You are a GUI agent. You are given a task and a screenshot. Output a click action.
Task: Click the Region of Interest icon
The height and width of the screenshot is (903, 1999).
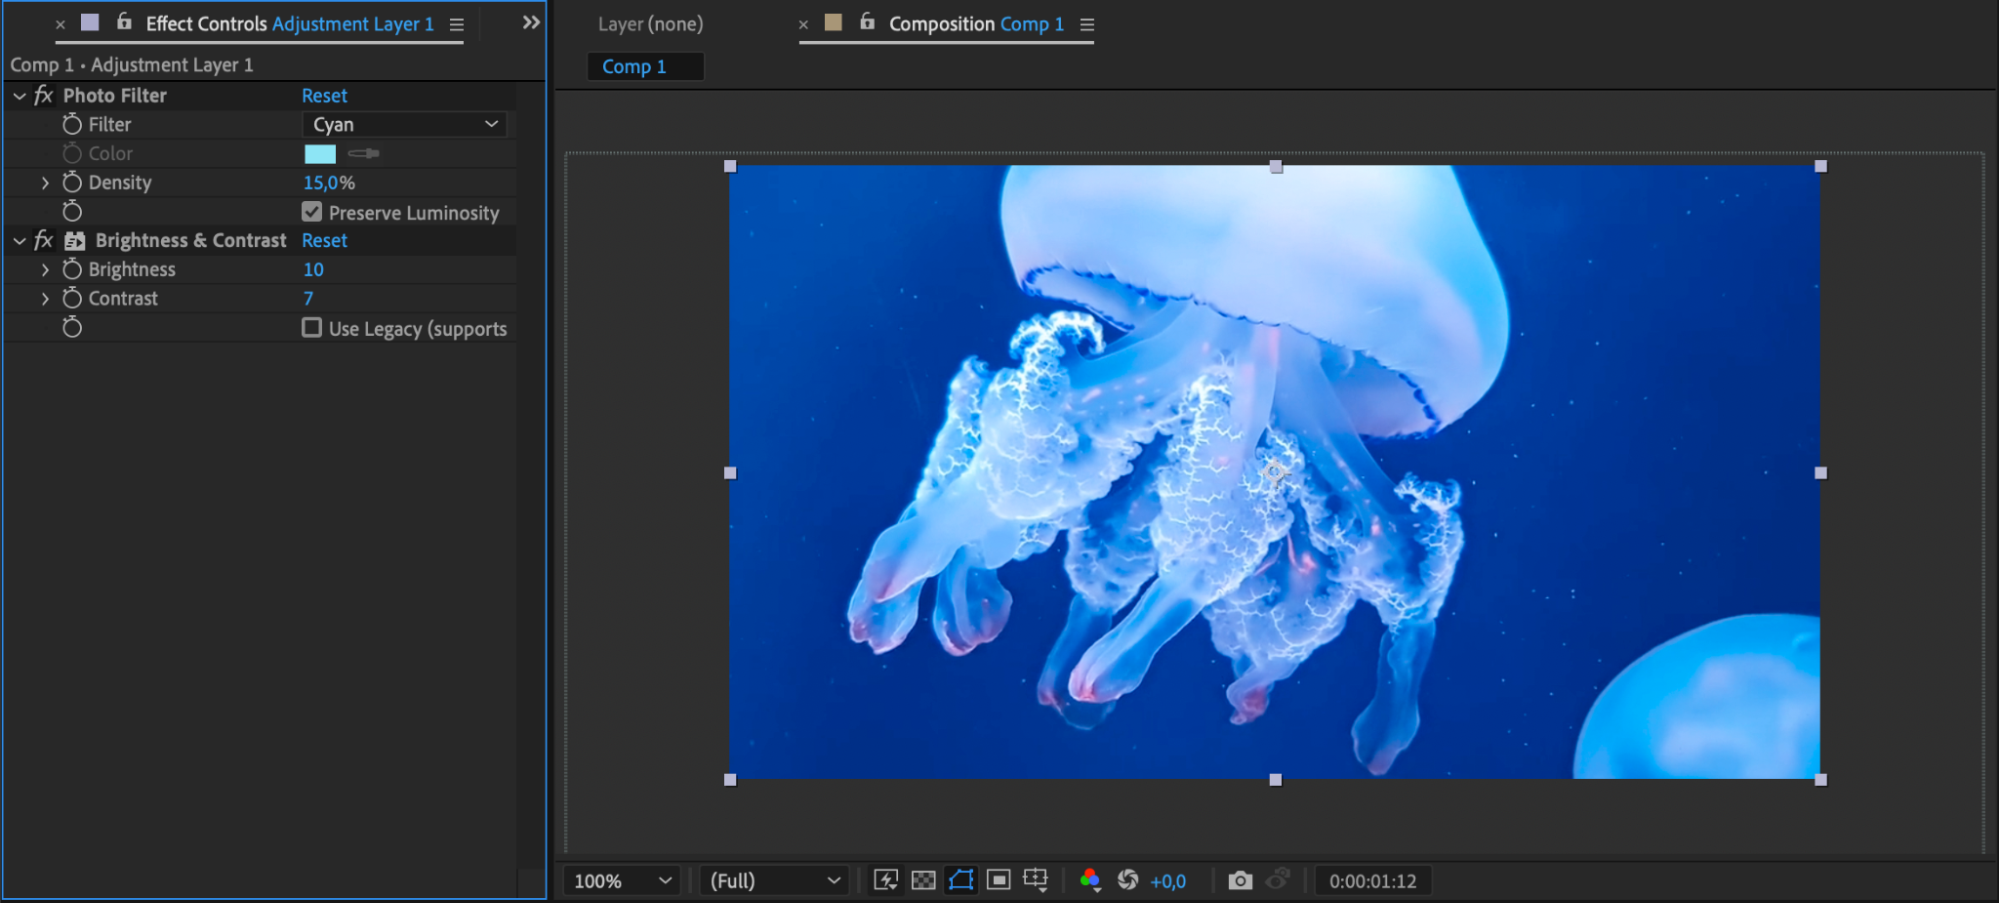click(998, 880)
